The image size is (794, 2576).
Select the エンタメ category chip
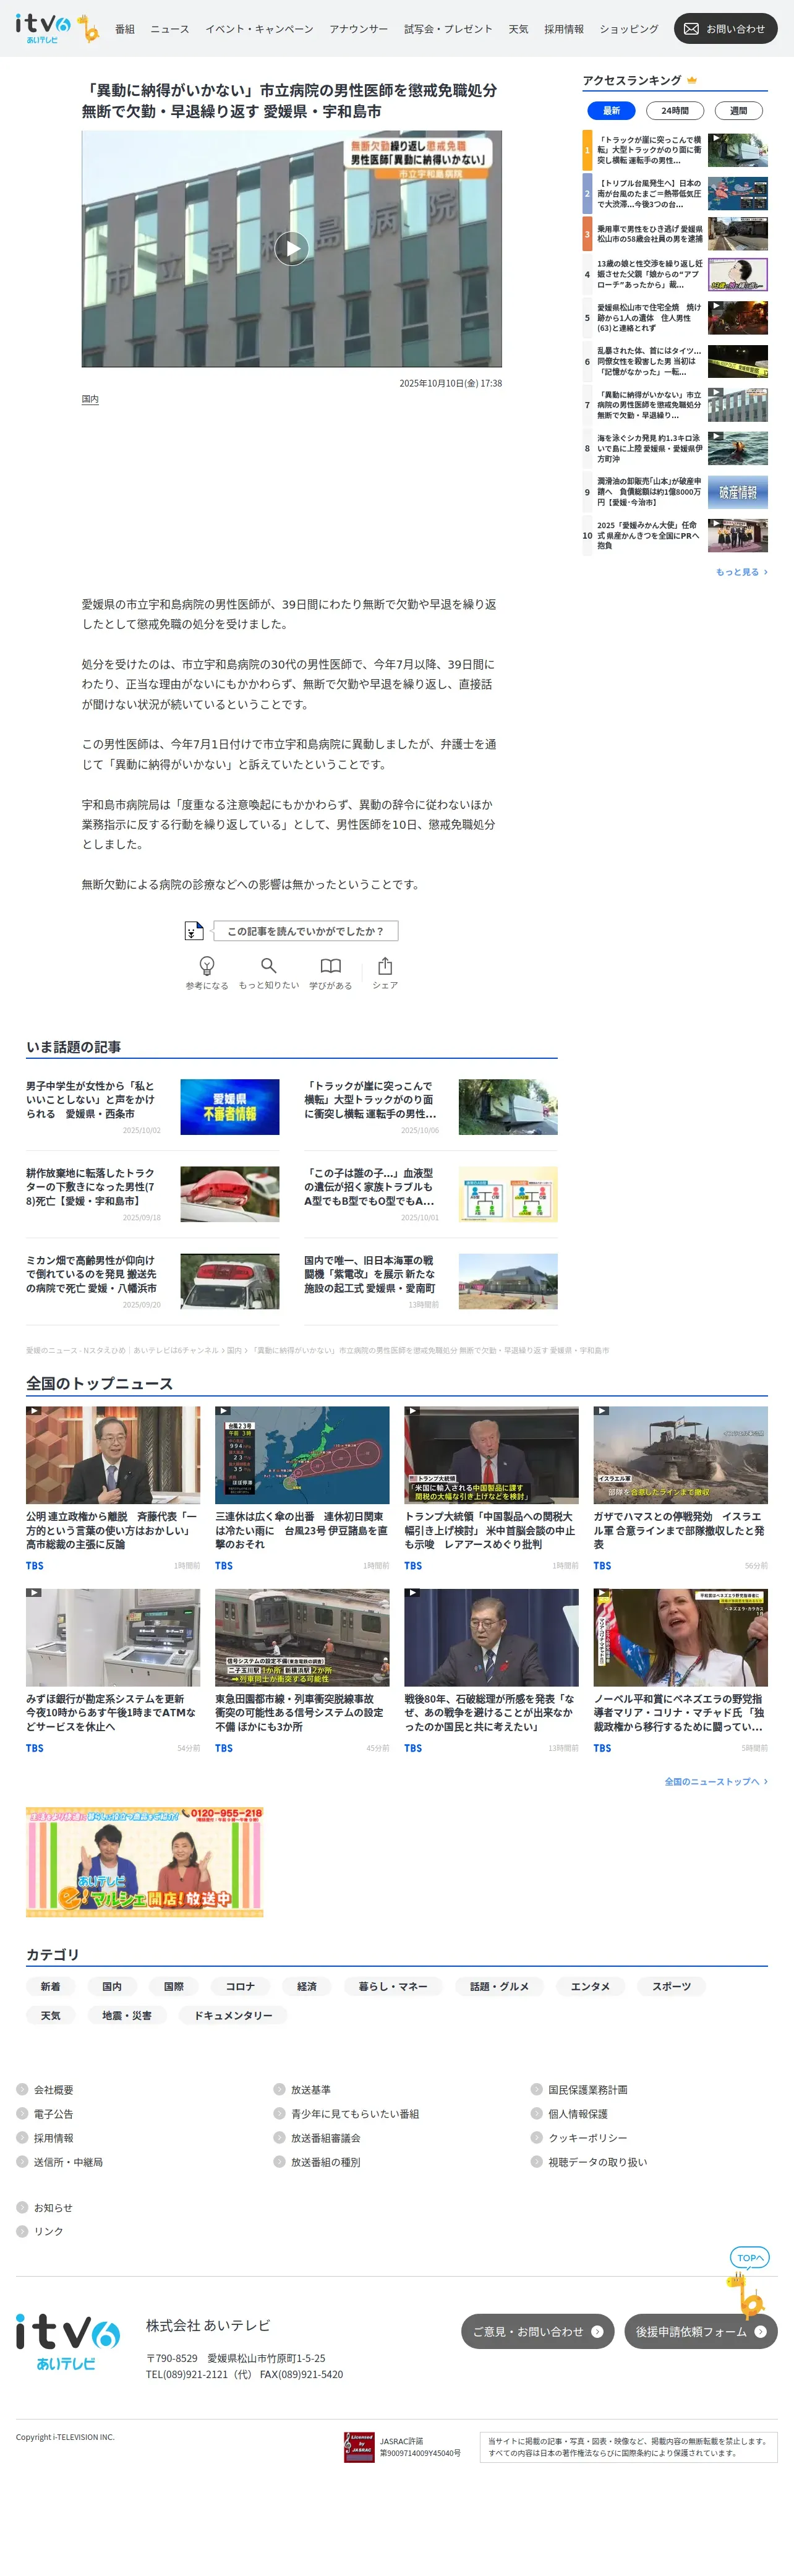(590, 1986)
